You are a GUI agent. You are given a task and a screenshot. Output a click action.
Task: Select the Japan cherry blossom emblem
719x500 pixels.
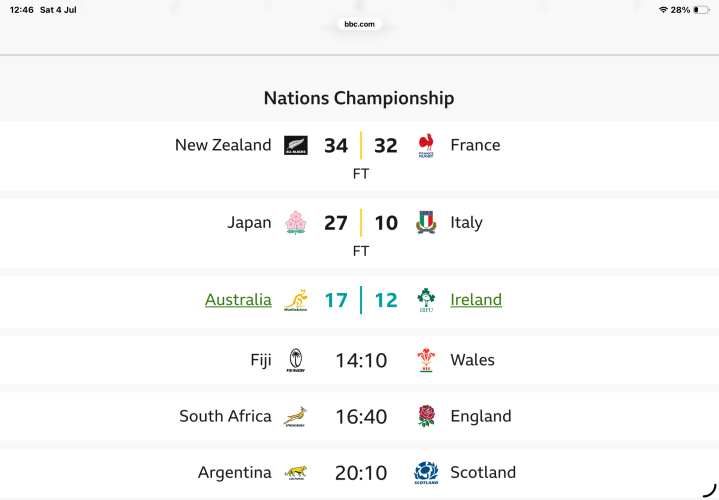tap(296, 222)
